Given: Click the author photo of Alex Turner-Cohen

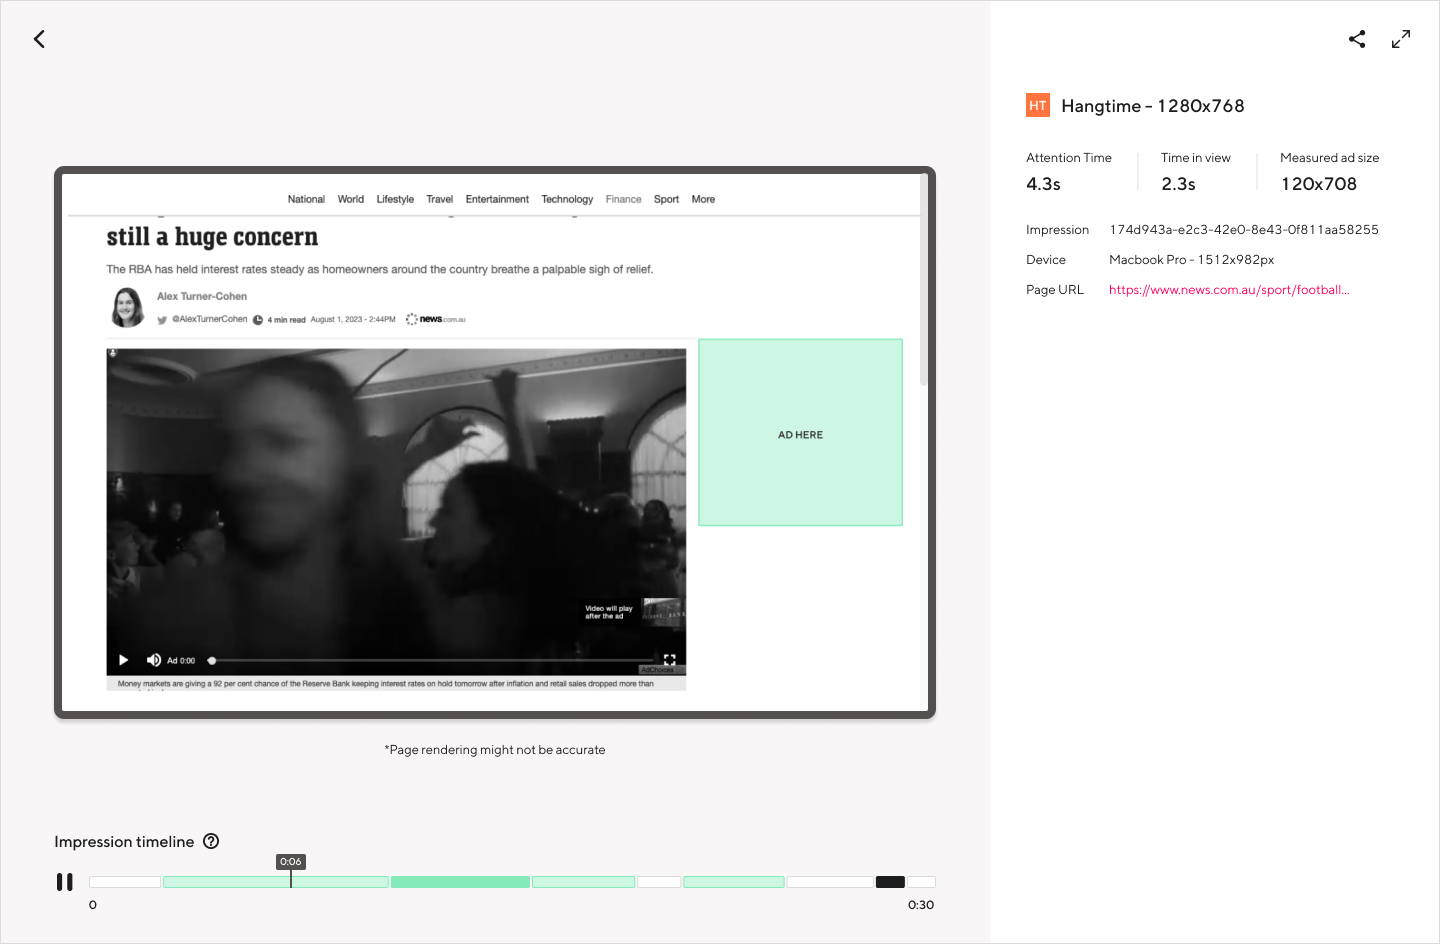Looking at the screenshot, I should (127, 307).
